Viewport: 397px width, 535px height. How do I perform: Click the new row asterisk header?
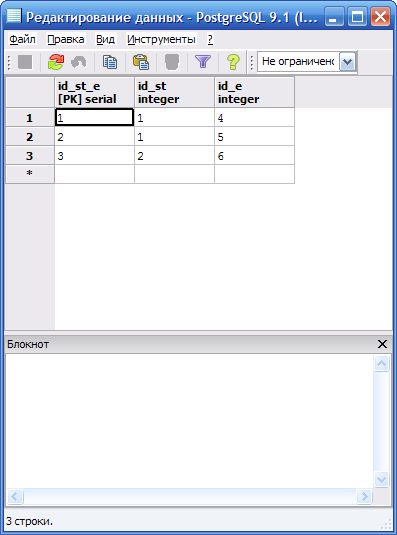click(30, 174)
